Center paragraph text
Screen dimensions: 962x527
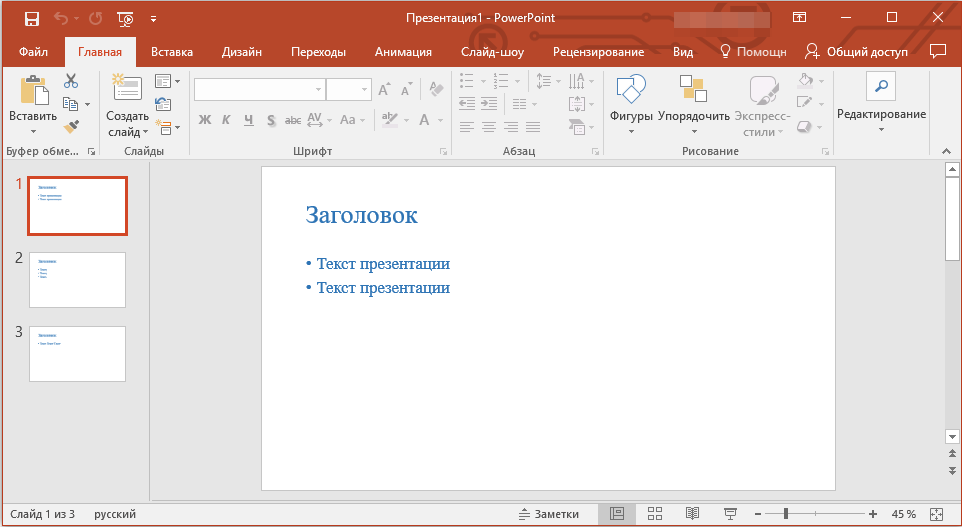pyautogui.click(x=489, y=127)
